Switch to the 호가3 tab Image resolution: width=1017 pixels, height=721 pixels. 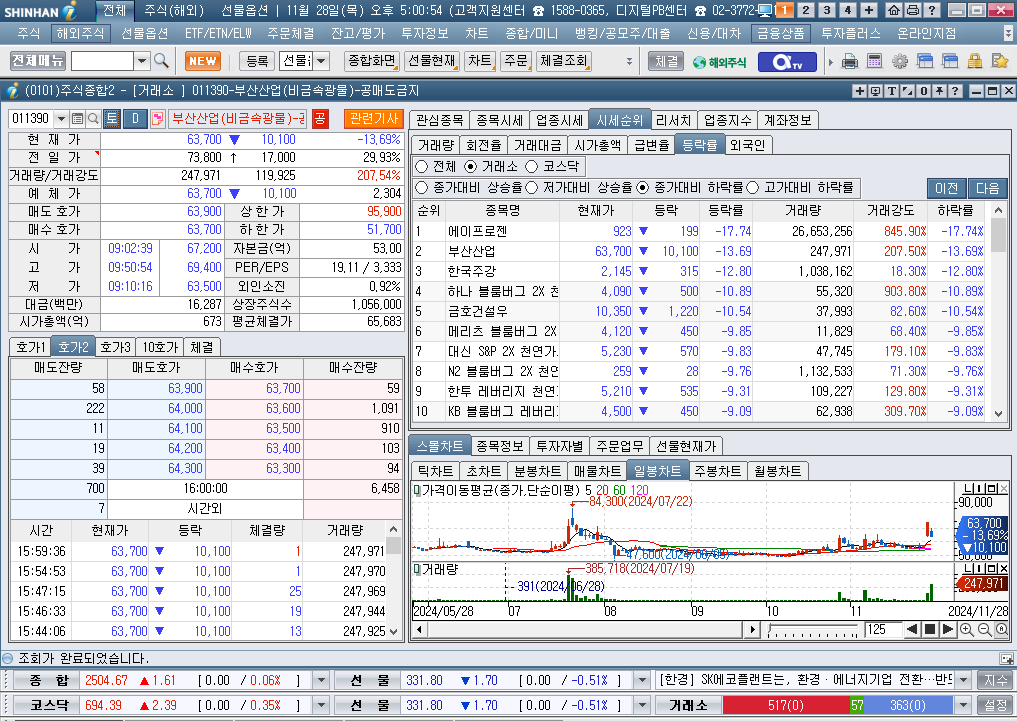coord(116,348)
